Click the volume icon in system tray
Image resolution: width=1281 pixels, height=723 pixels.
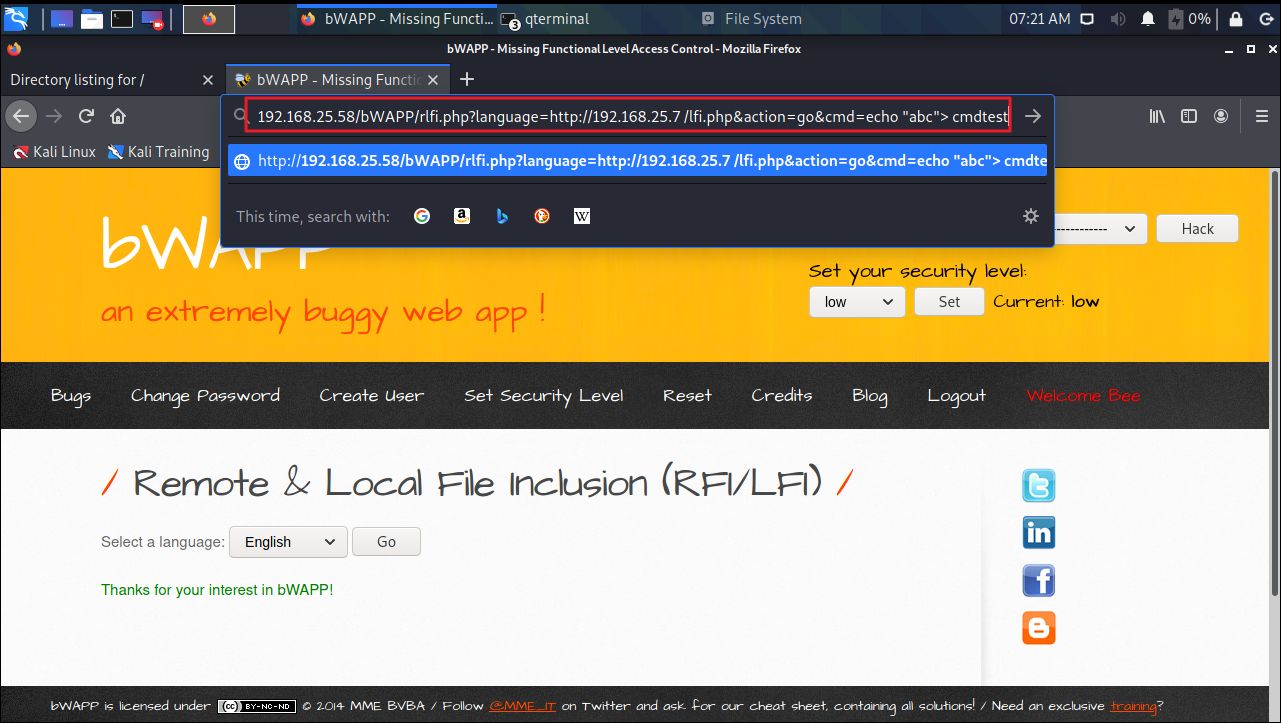tap(1117, 19)
